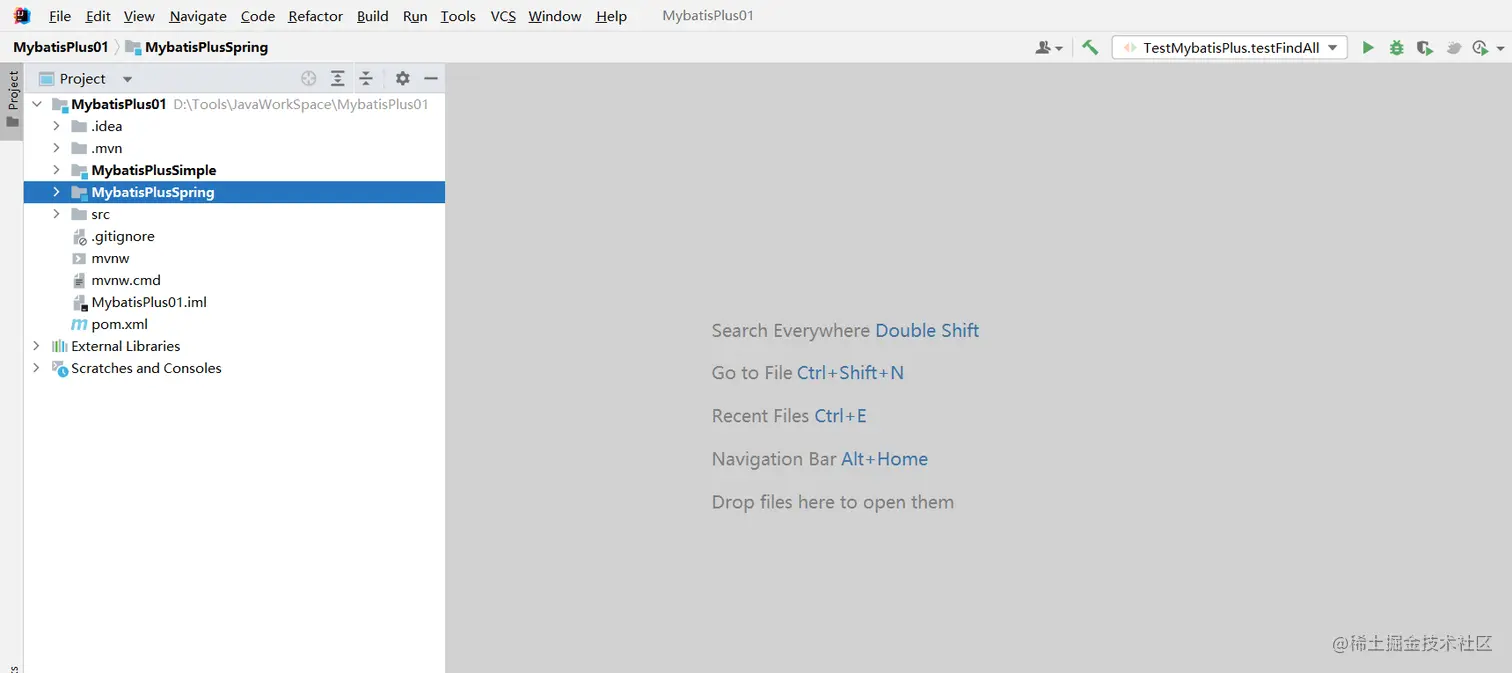The width and height of the screenshot is (1512, 673).
Task: Click the locate-opened-file crosshair icon
Action: point(309,78)
